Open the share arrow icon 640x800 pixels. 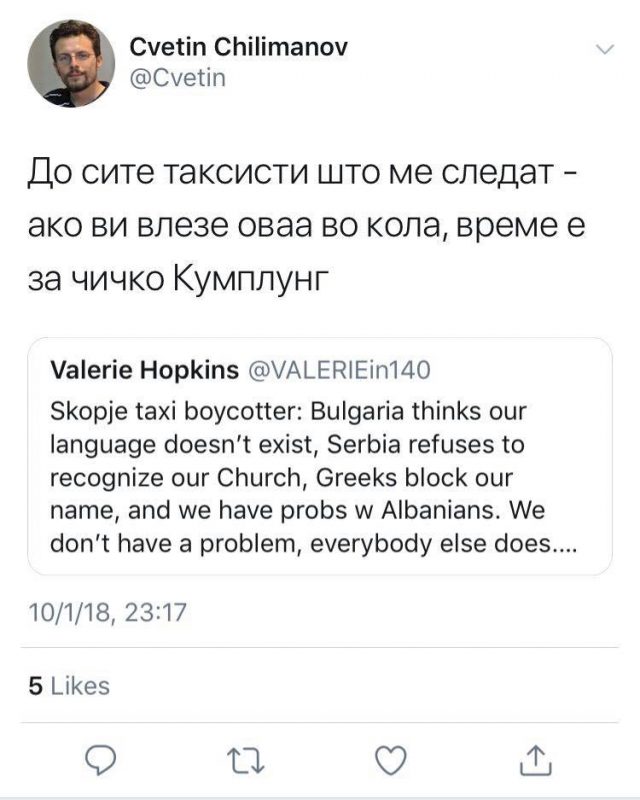coord(534,761)
